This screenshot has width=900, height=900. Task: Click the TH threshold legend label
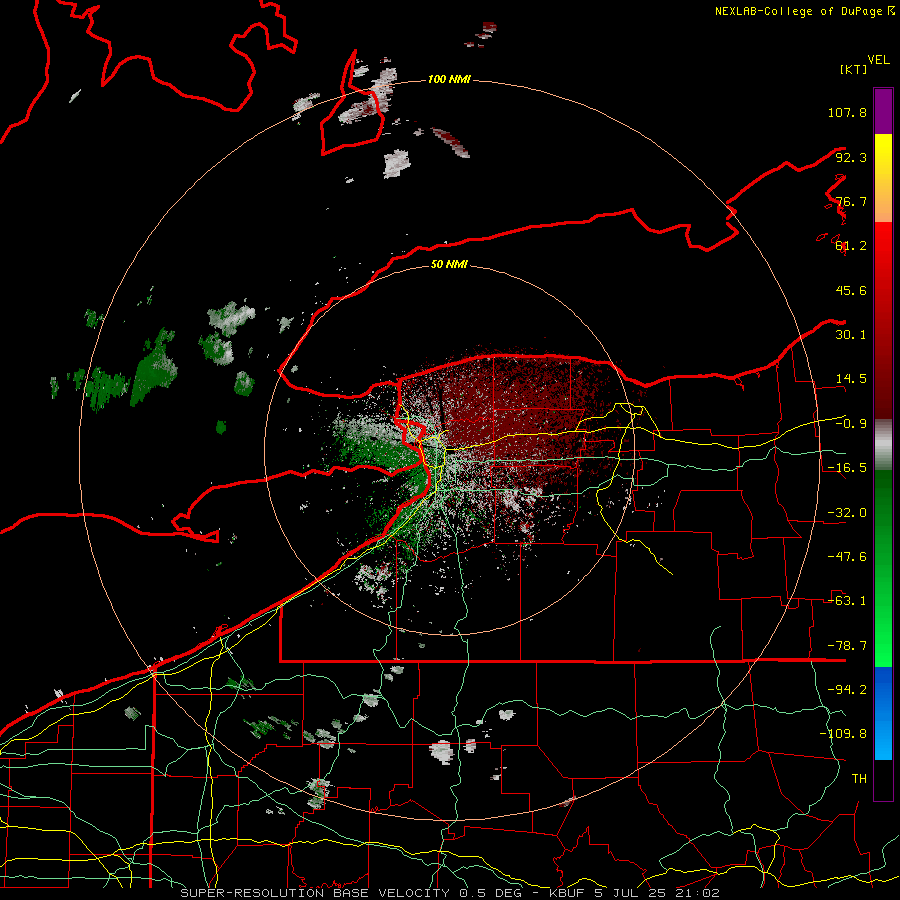[859, 779]
